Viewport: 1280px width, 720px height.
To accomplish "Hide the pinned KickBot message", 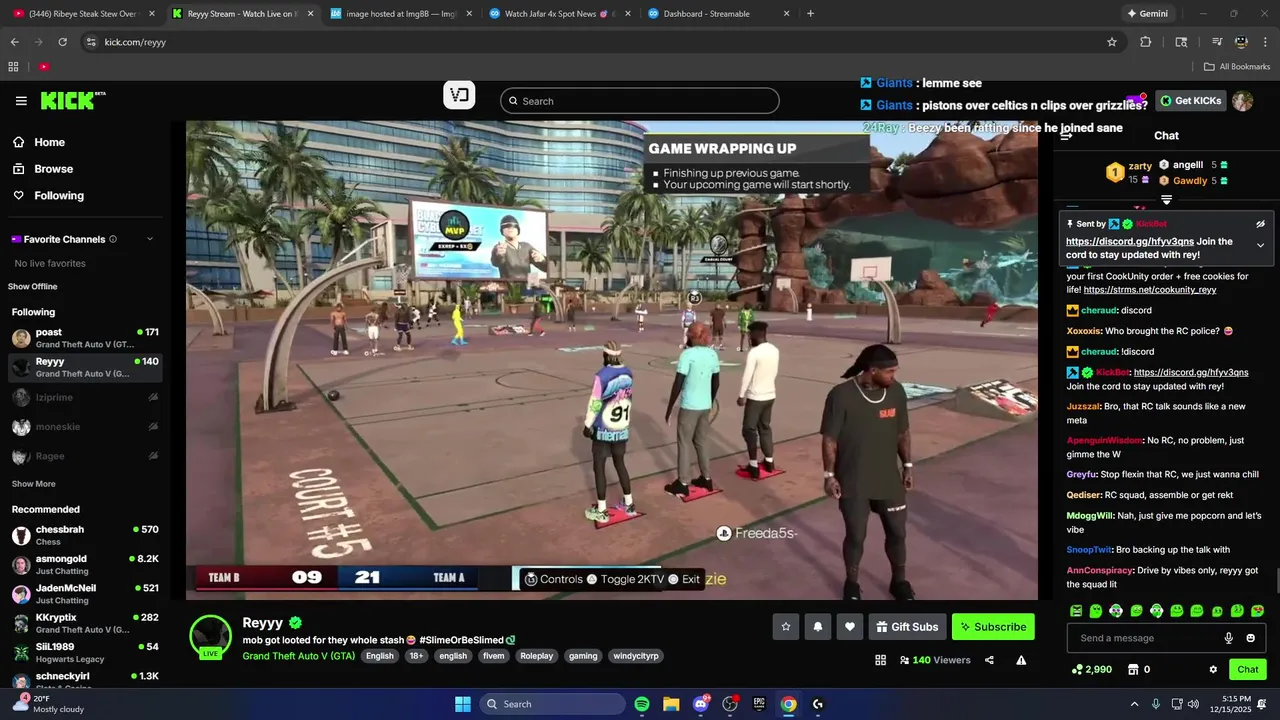I will pyautogui.click(x=1260, y=224).
